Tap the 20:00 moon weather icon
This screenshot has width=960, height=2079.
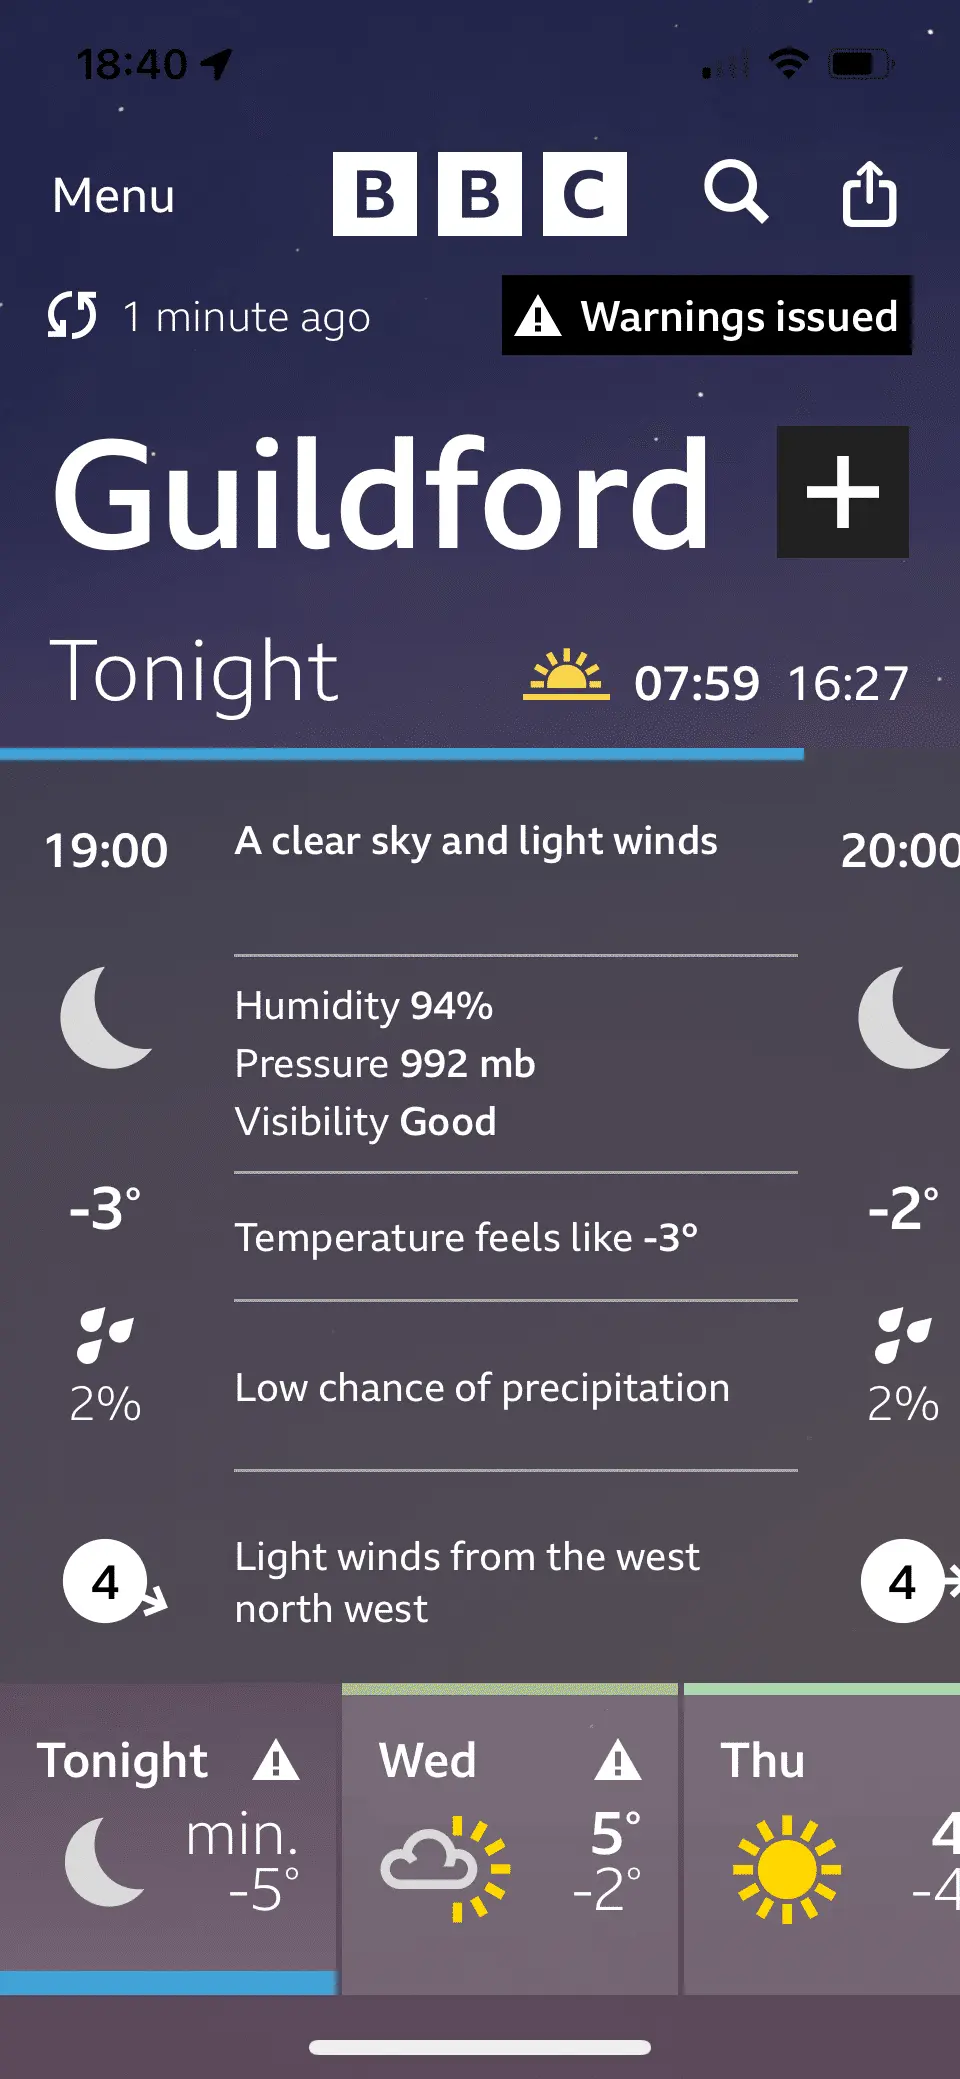[x=903, y=1017]
